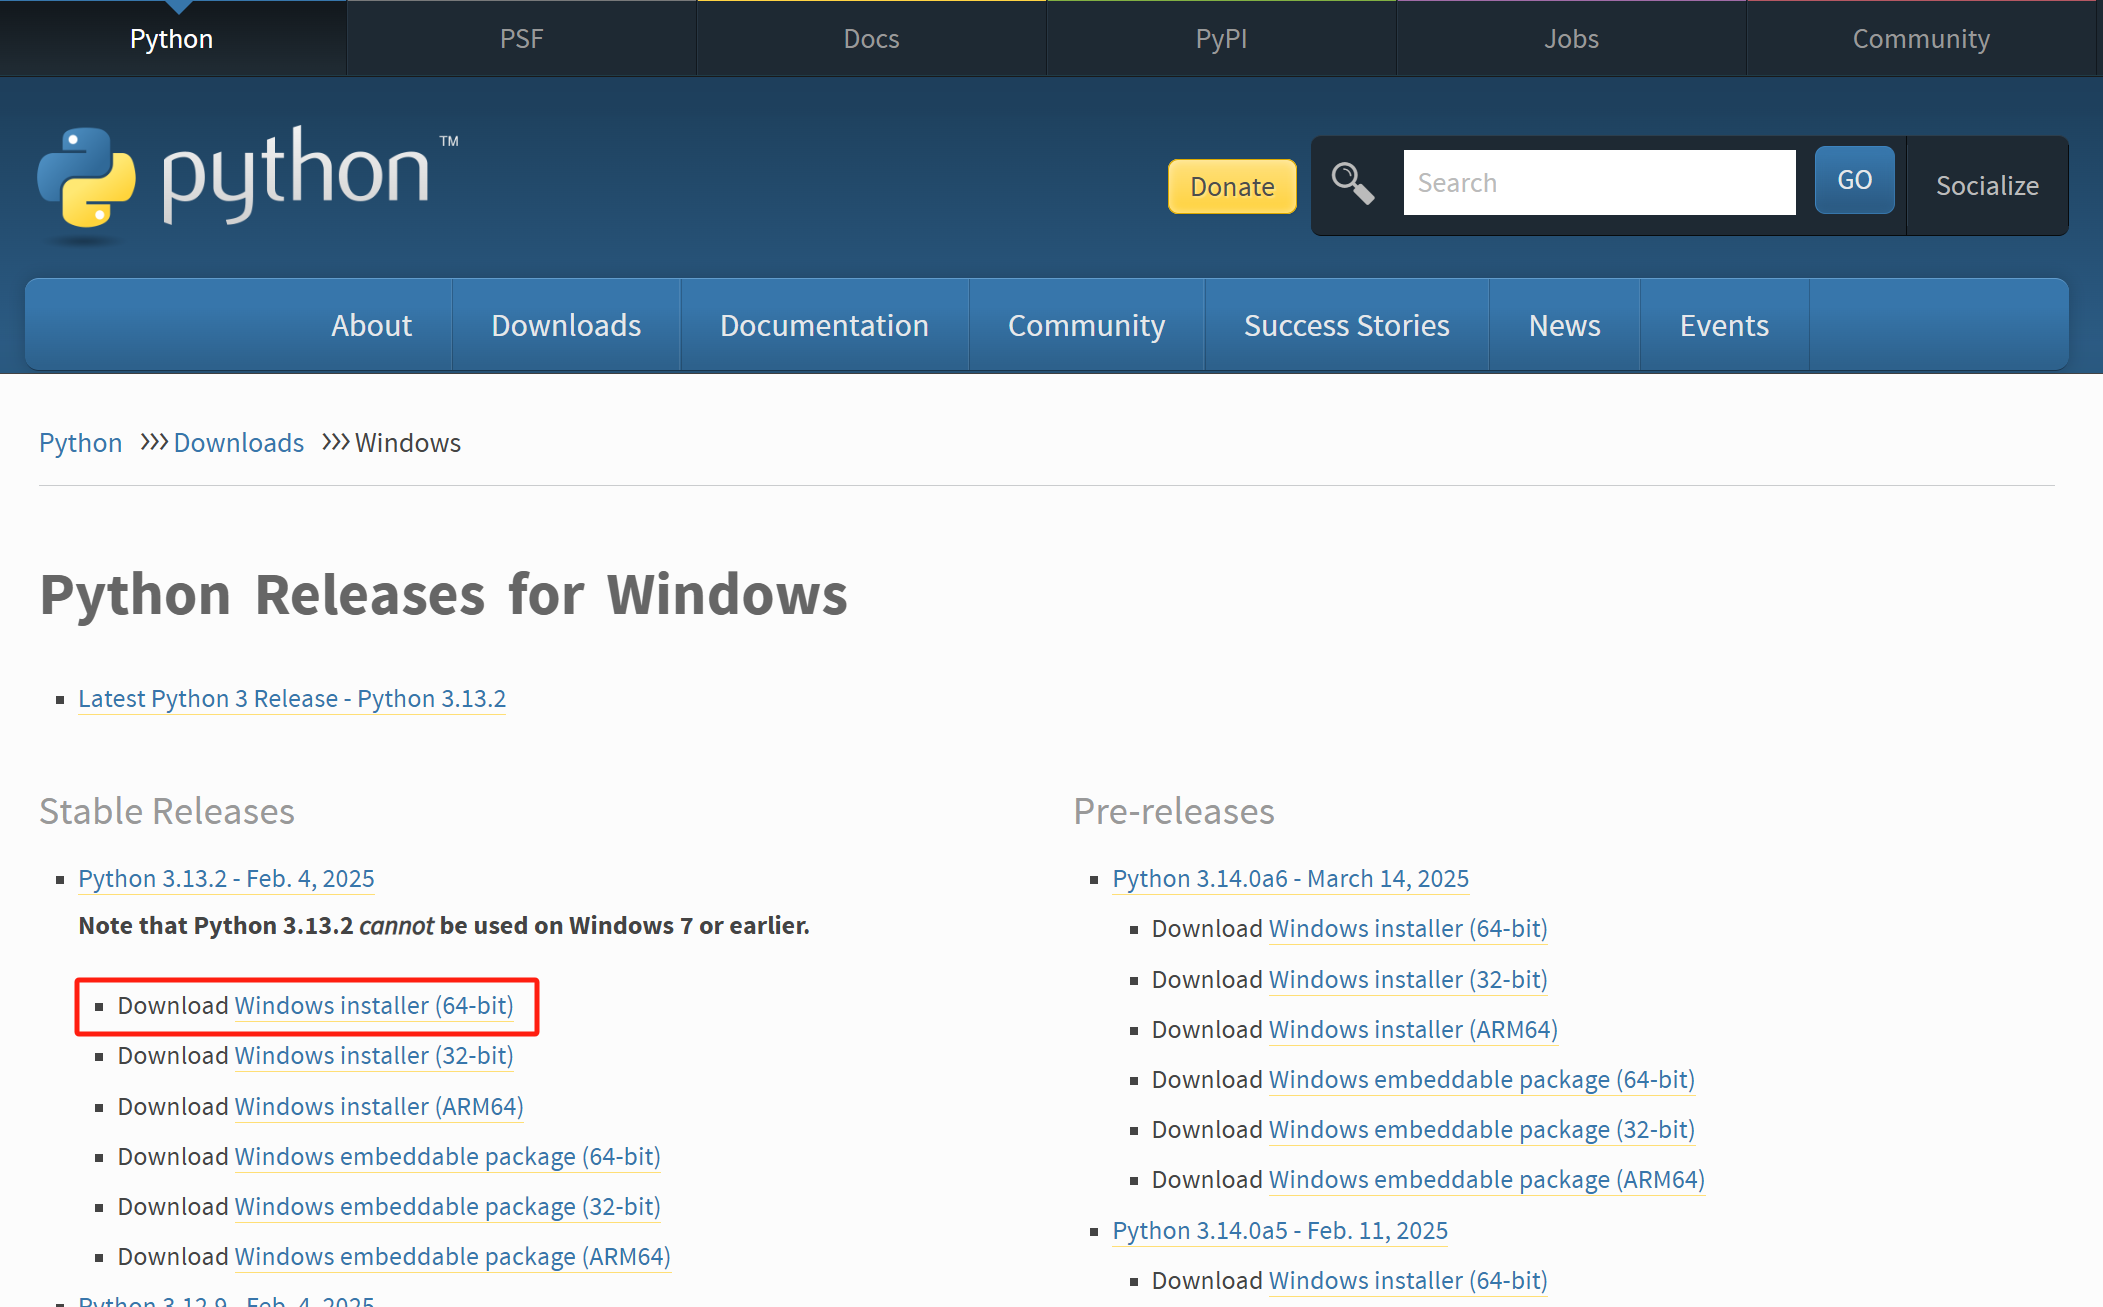Open the Downloads navigation menu

coord(566,325)
